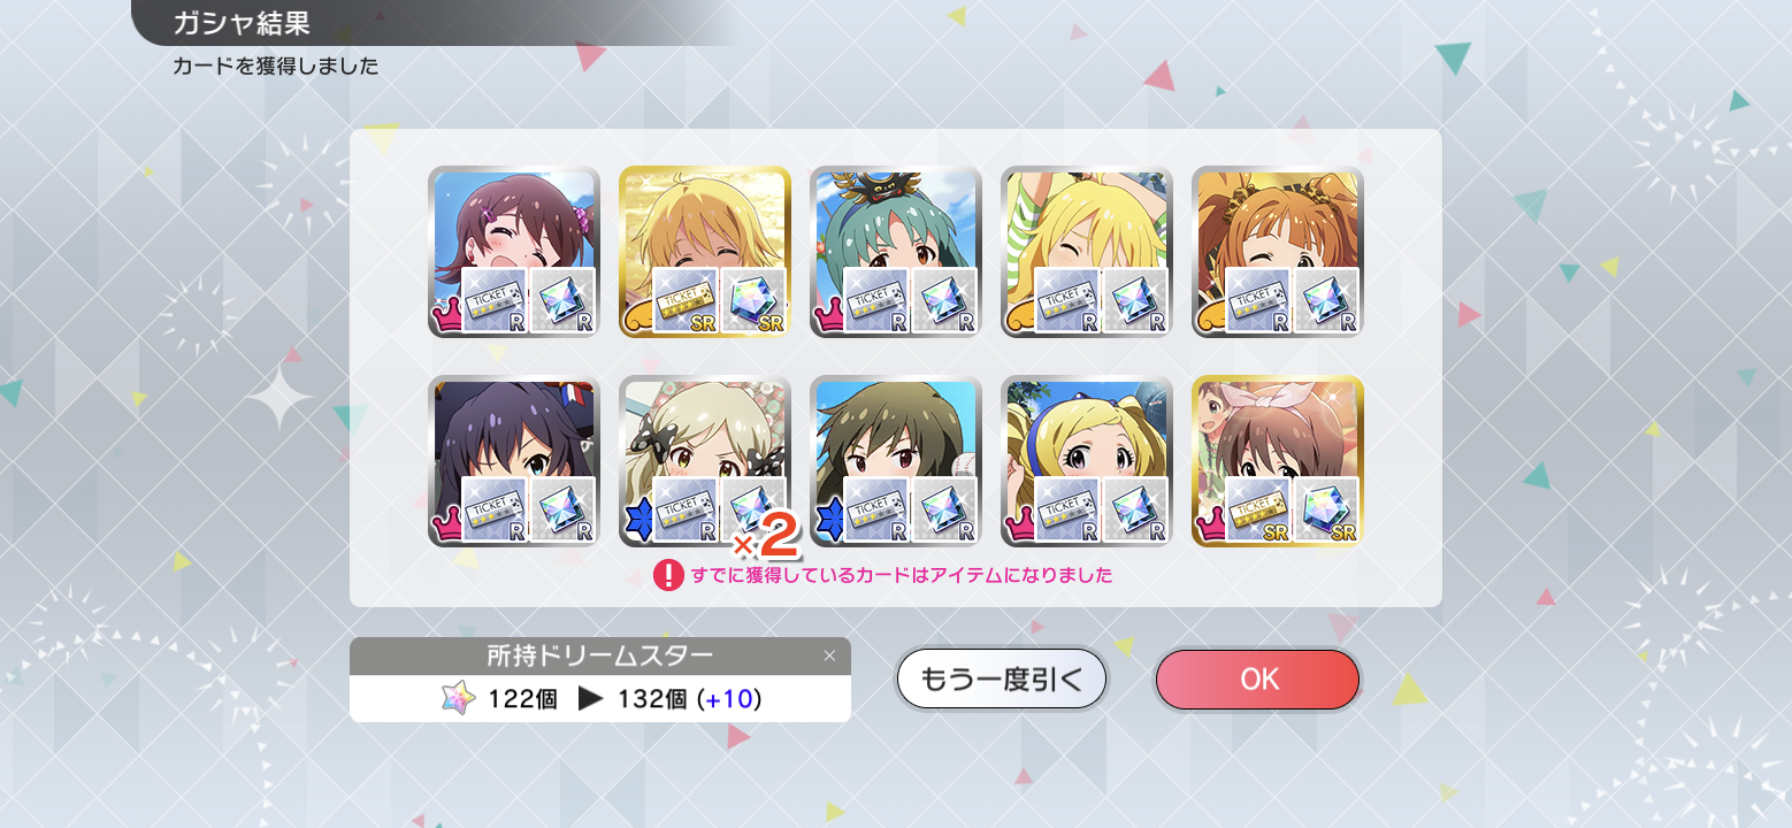Click the SR crystal icon on the top gold card
The image size is (1792, 828).
(x=753, y=301)
